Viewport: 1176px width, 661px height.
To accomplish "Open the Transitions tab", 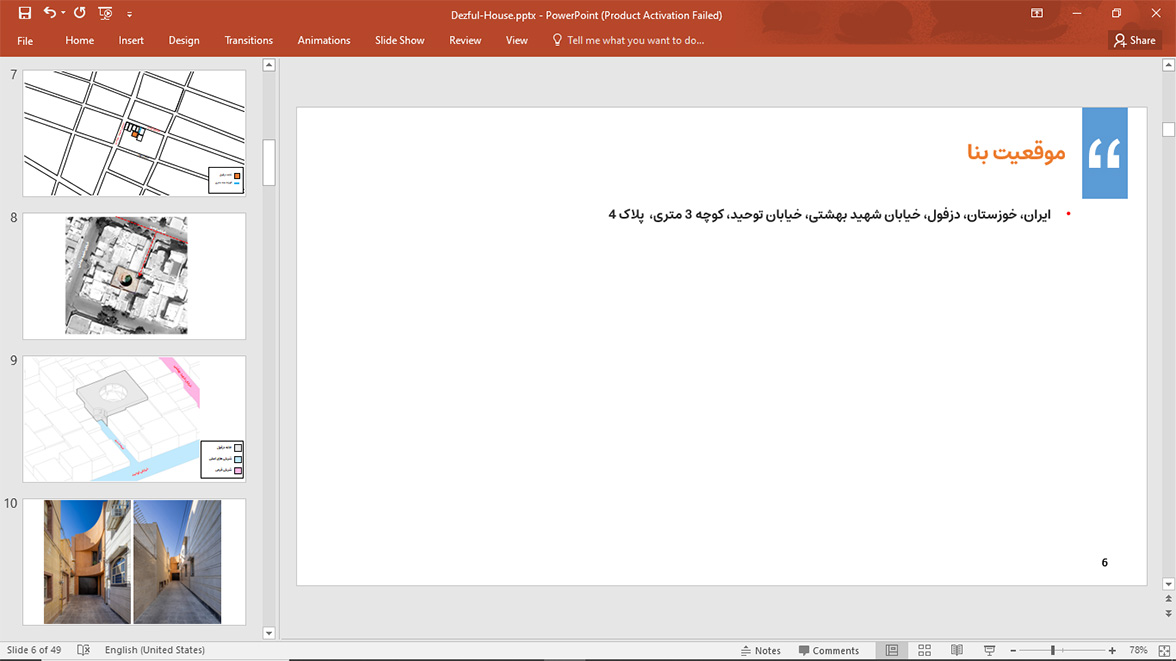I will coord(248,40).
